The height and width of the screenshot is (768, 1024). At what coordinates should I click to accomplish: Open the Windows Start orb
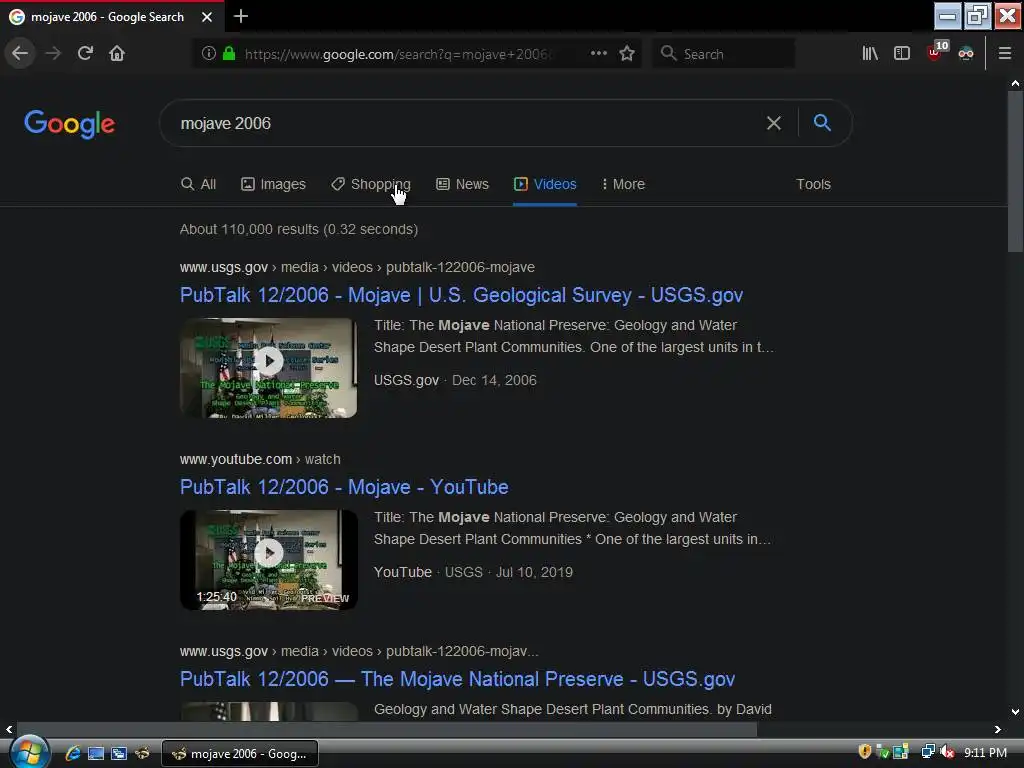tap(27, 752)
